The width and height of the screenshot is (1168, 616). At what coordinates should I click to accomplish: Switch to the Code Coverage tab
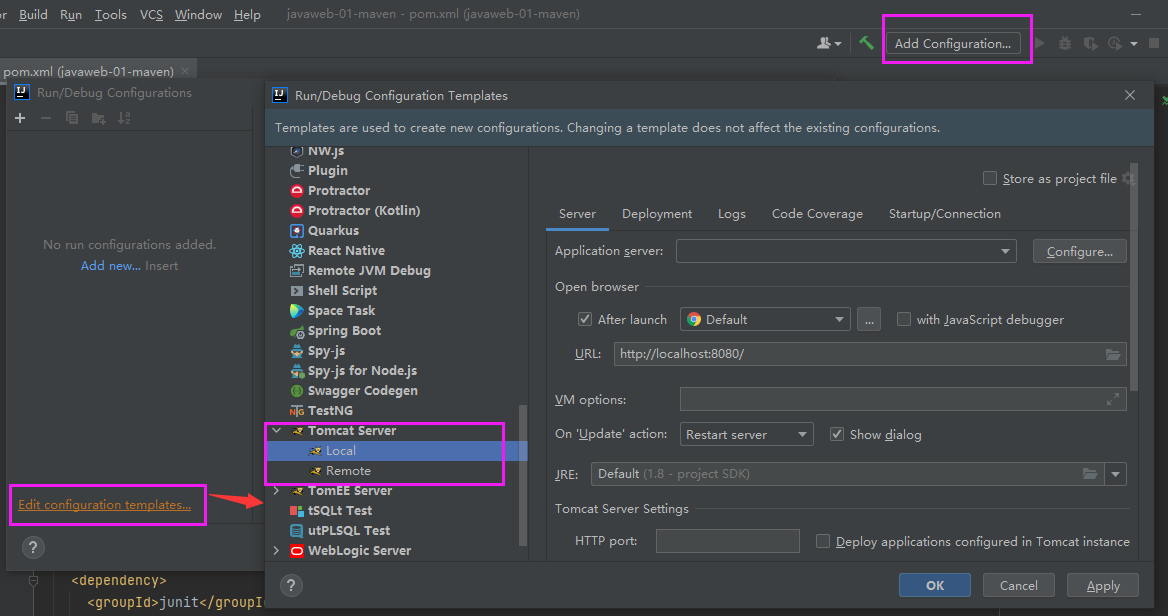817,214
